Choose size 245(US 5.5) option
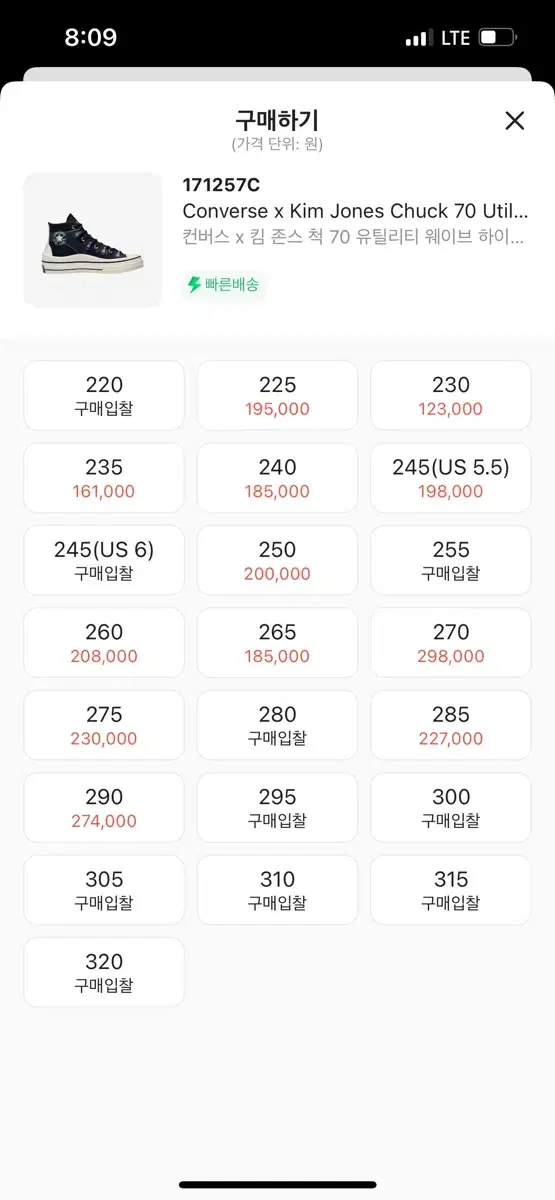555x1200 pixels. click(451, 478)
